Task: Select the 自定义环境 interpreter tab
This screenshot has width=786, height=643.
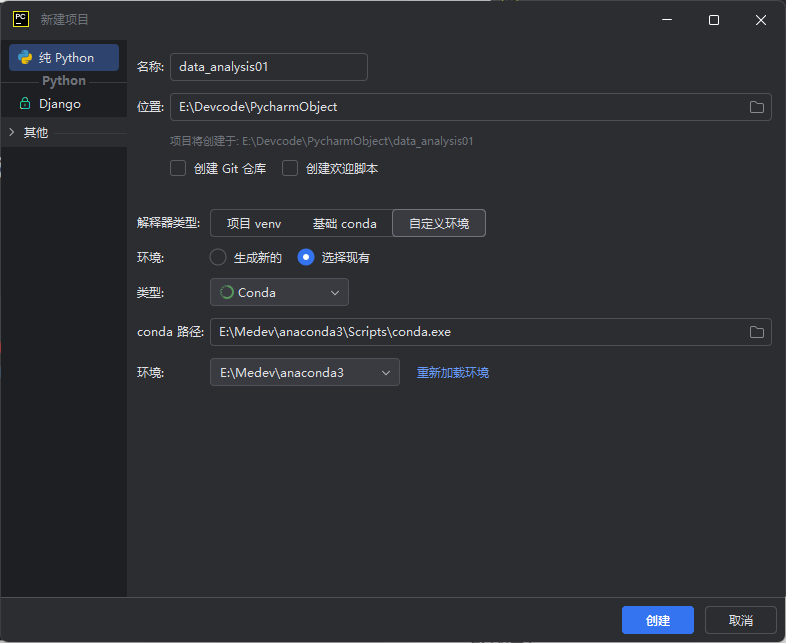Action: click(x=439, y=223)
